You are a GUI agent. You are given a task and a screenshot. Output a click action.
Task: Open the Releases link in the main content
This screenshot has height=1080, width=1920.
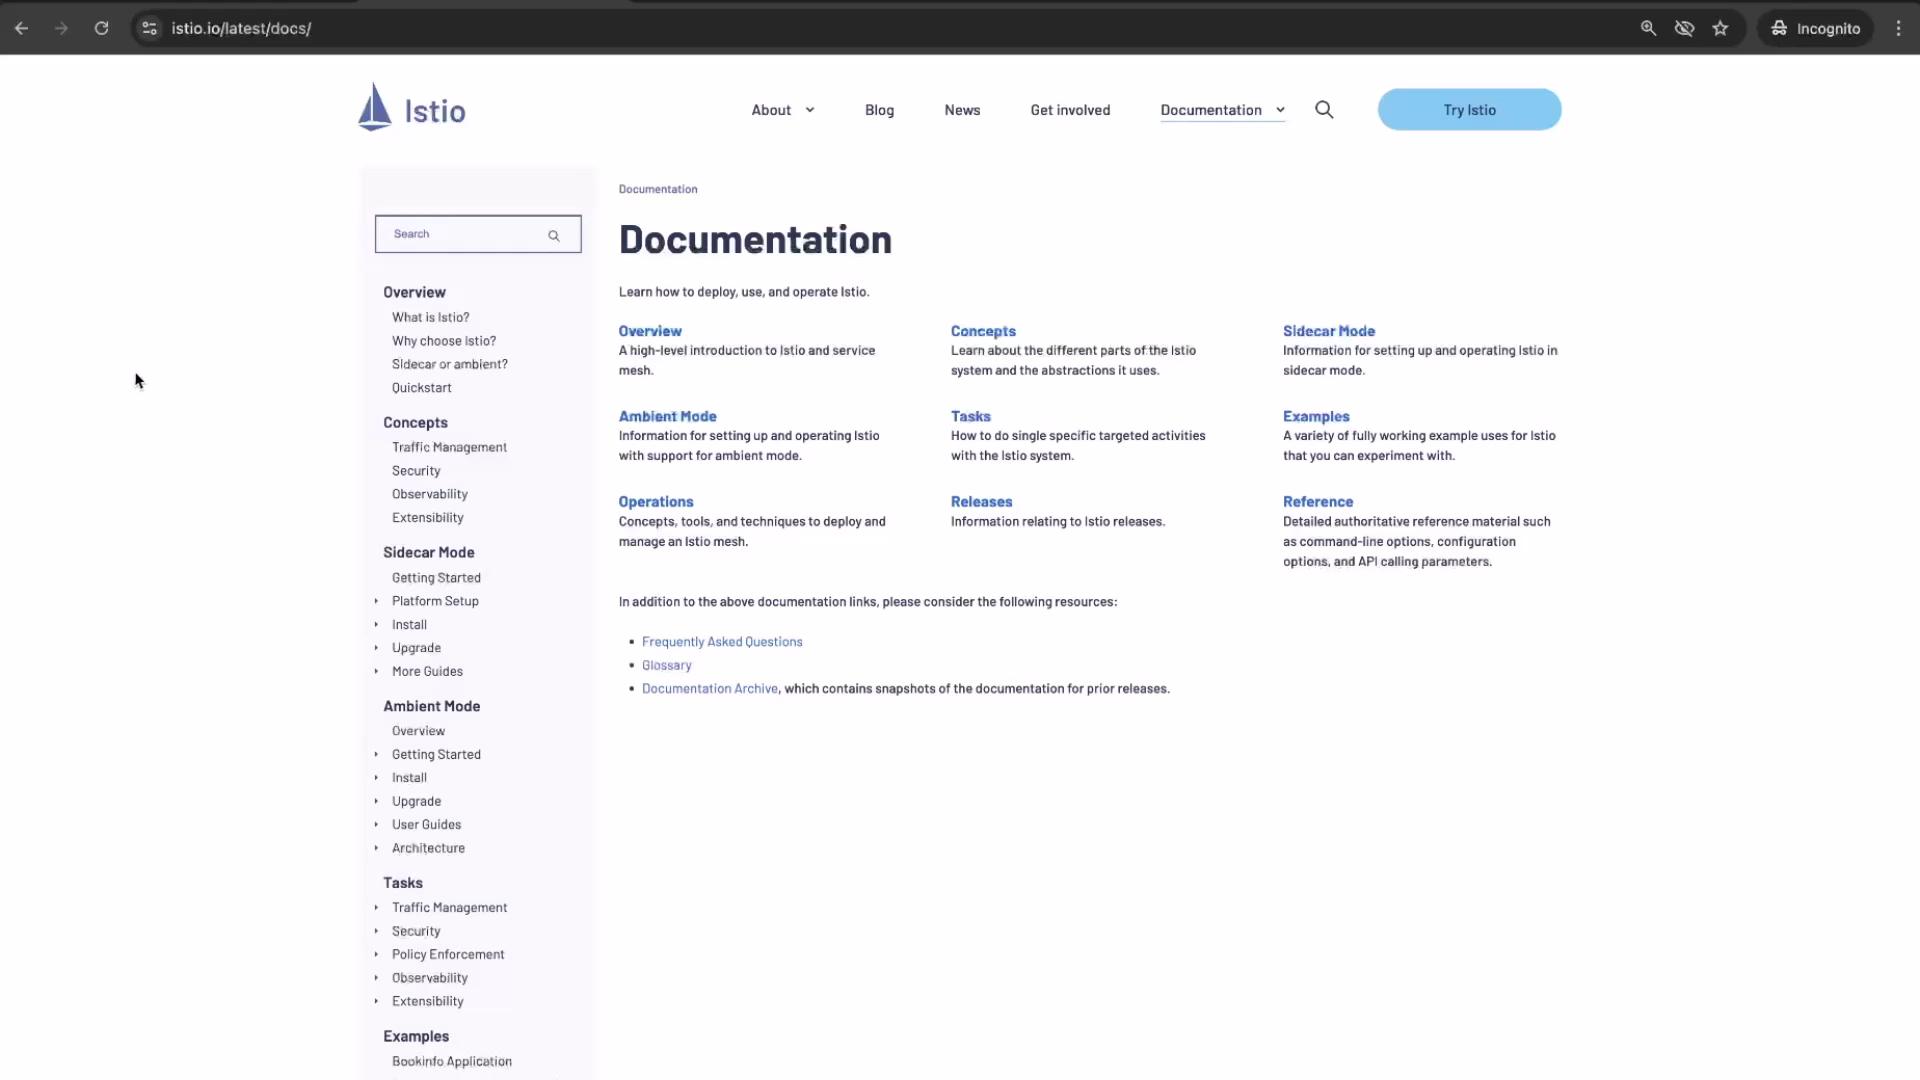(981, 502)
